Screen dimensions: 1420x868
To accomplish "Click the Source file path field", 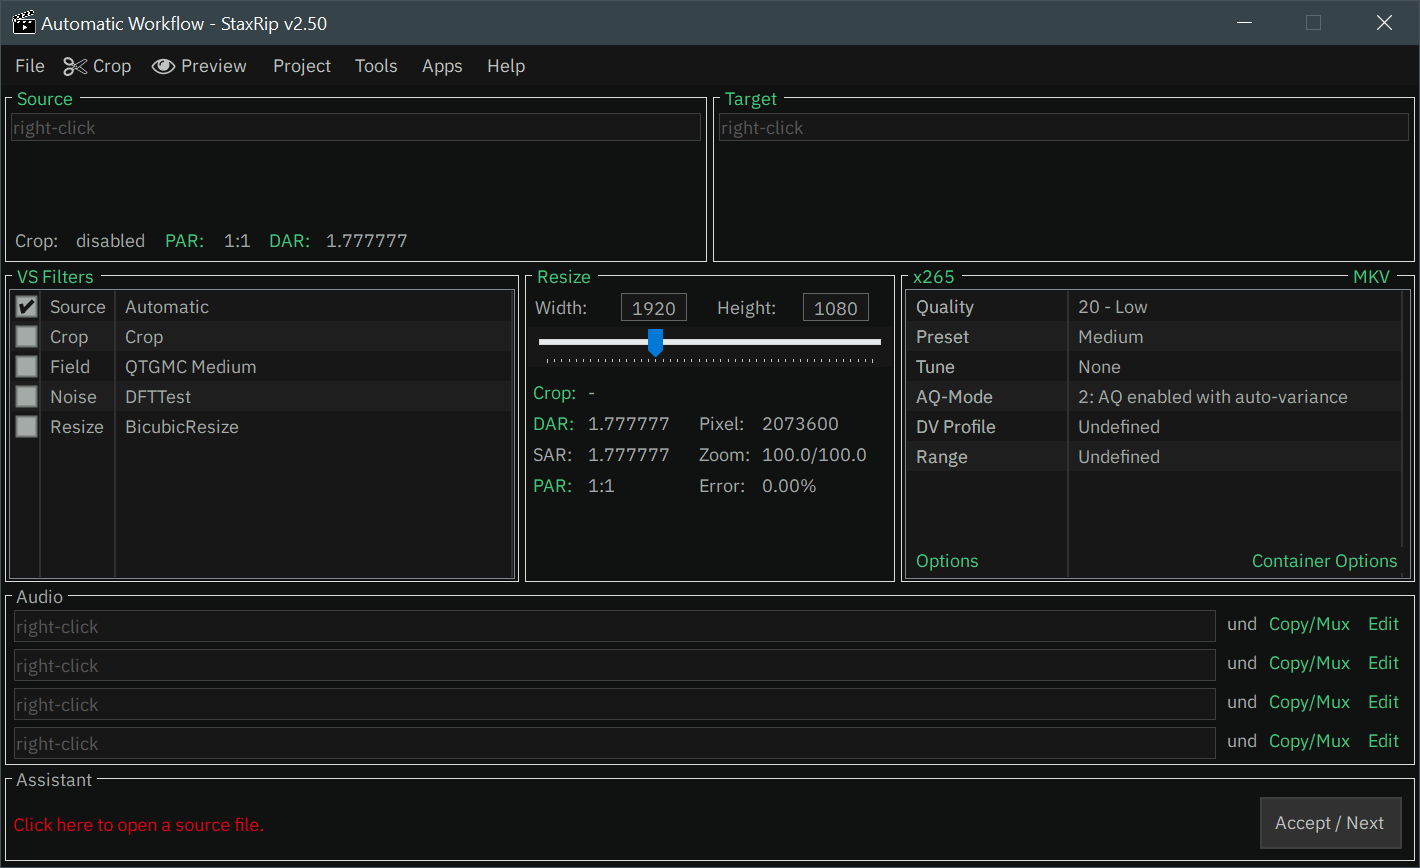I will (x=356, y=128).
